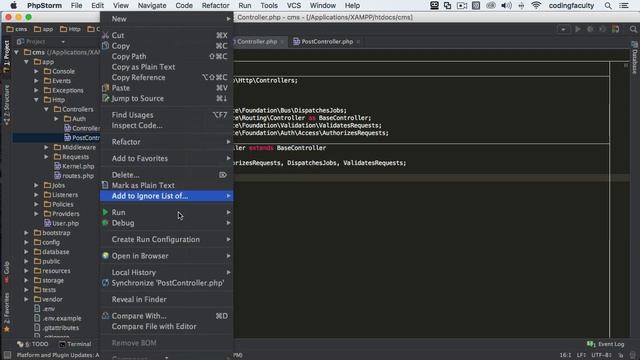Choose Inspect Code...

(x=167, y=125)
